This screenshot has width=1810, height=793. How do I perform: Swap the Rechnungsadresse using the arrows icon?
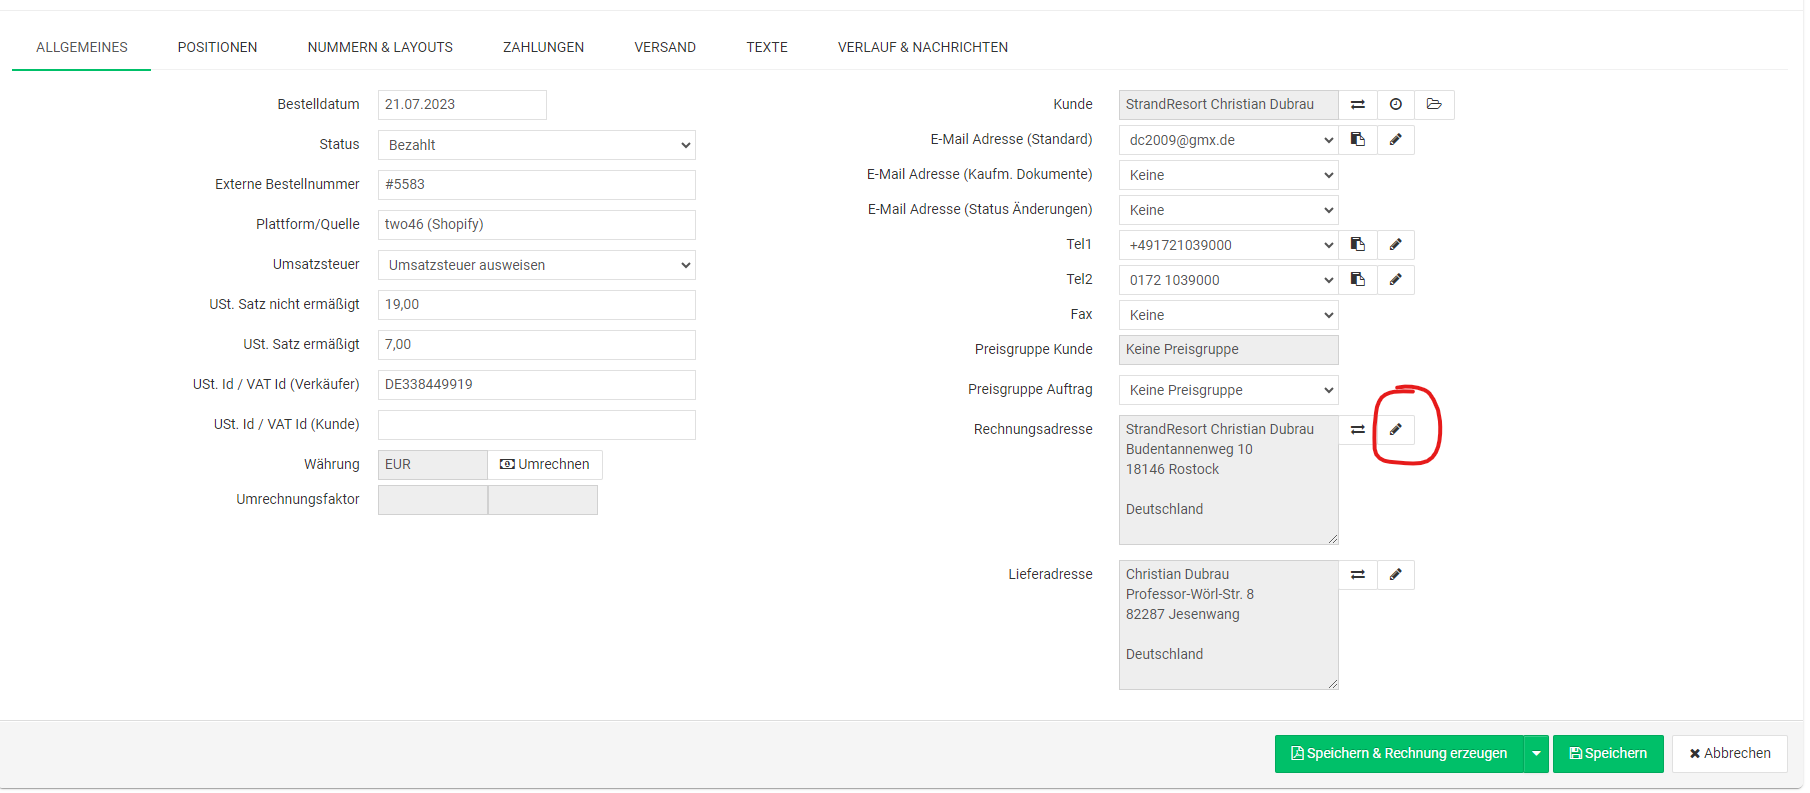click(x=1357, y=430)
